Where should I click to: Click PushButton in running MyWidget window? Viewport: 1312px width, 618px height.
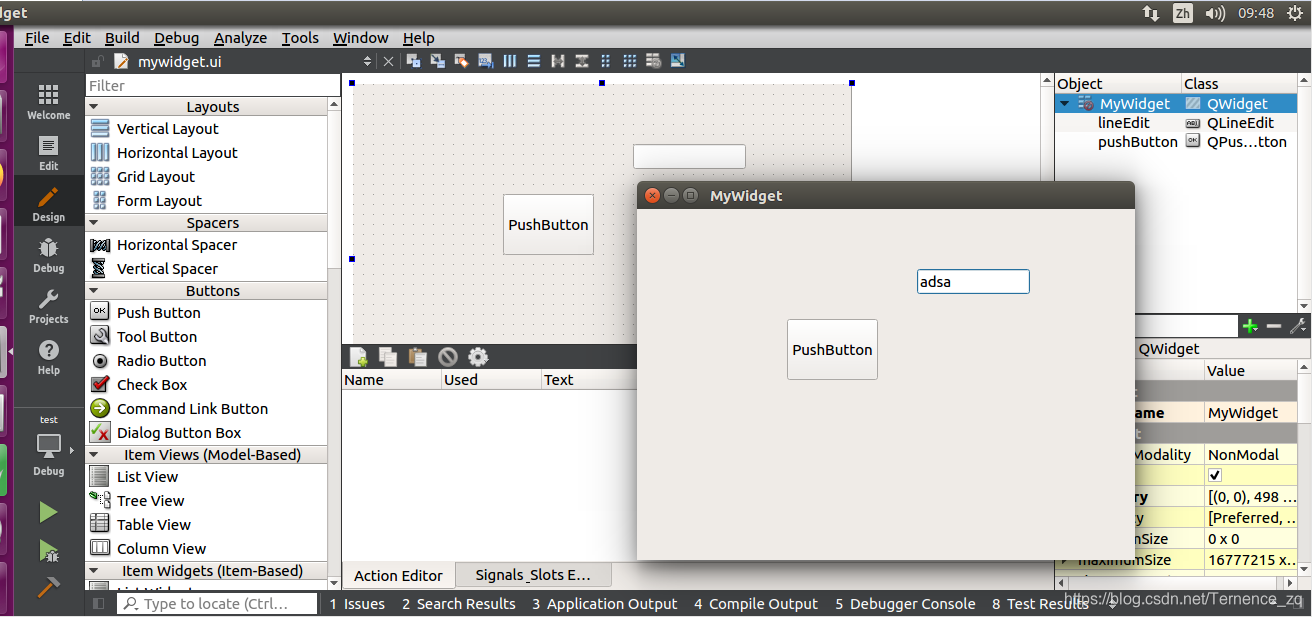[832, 350]
